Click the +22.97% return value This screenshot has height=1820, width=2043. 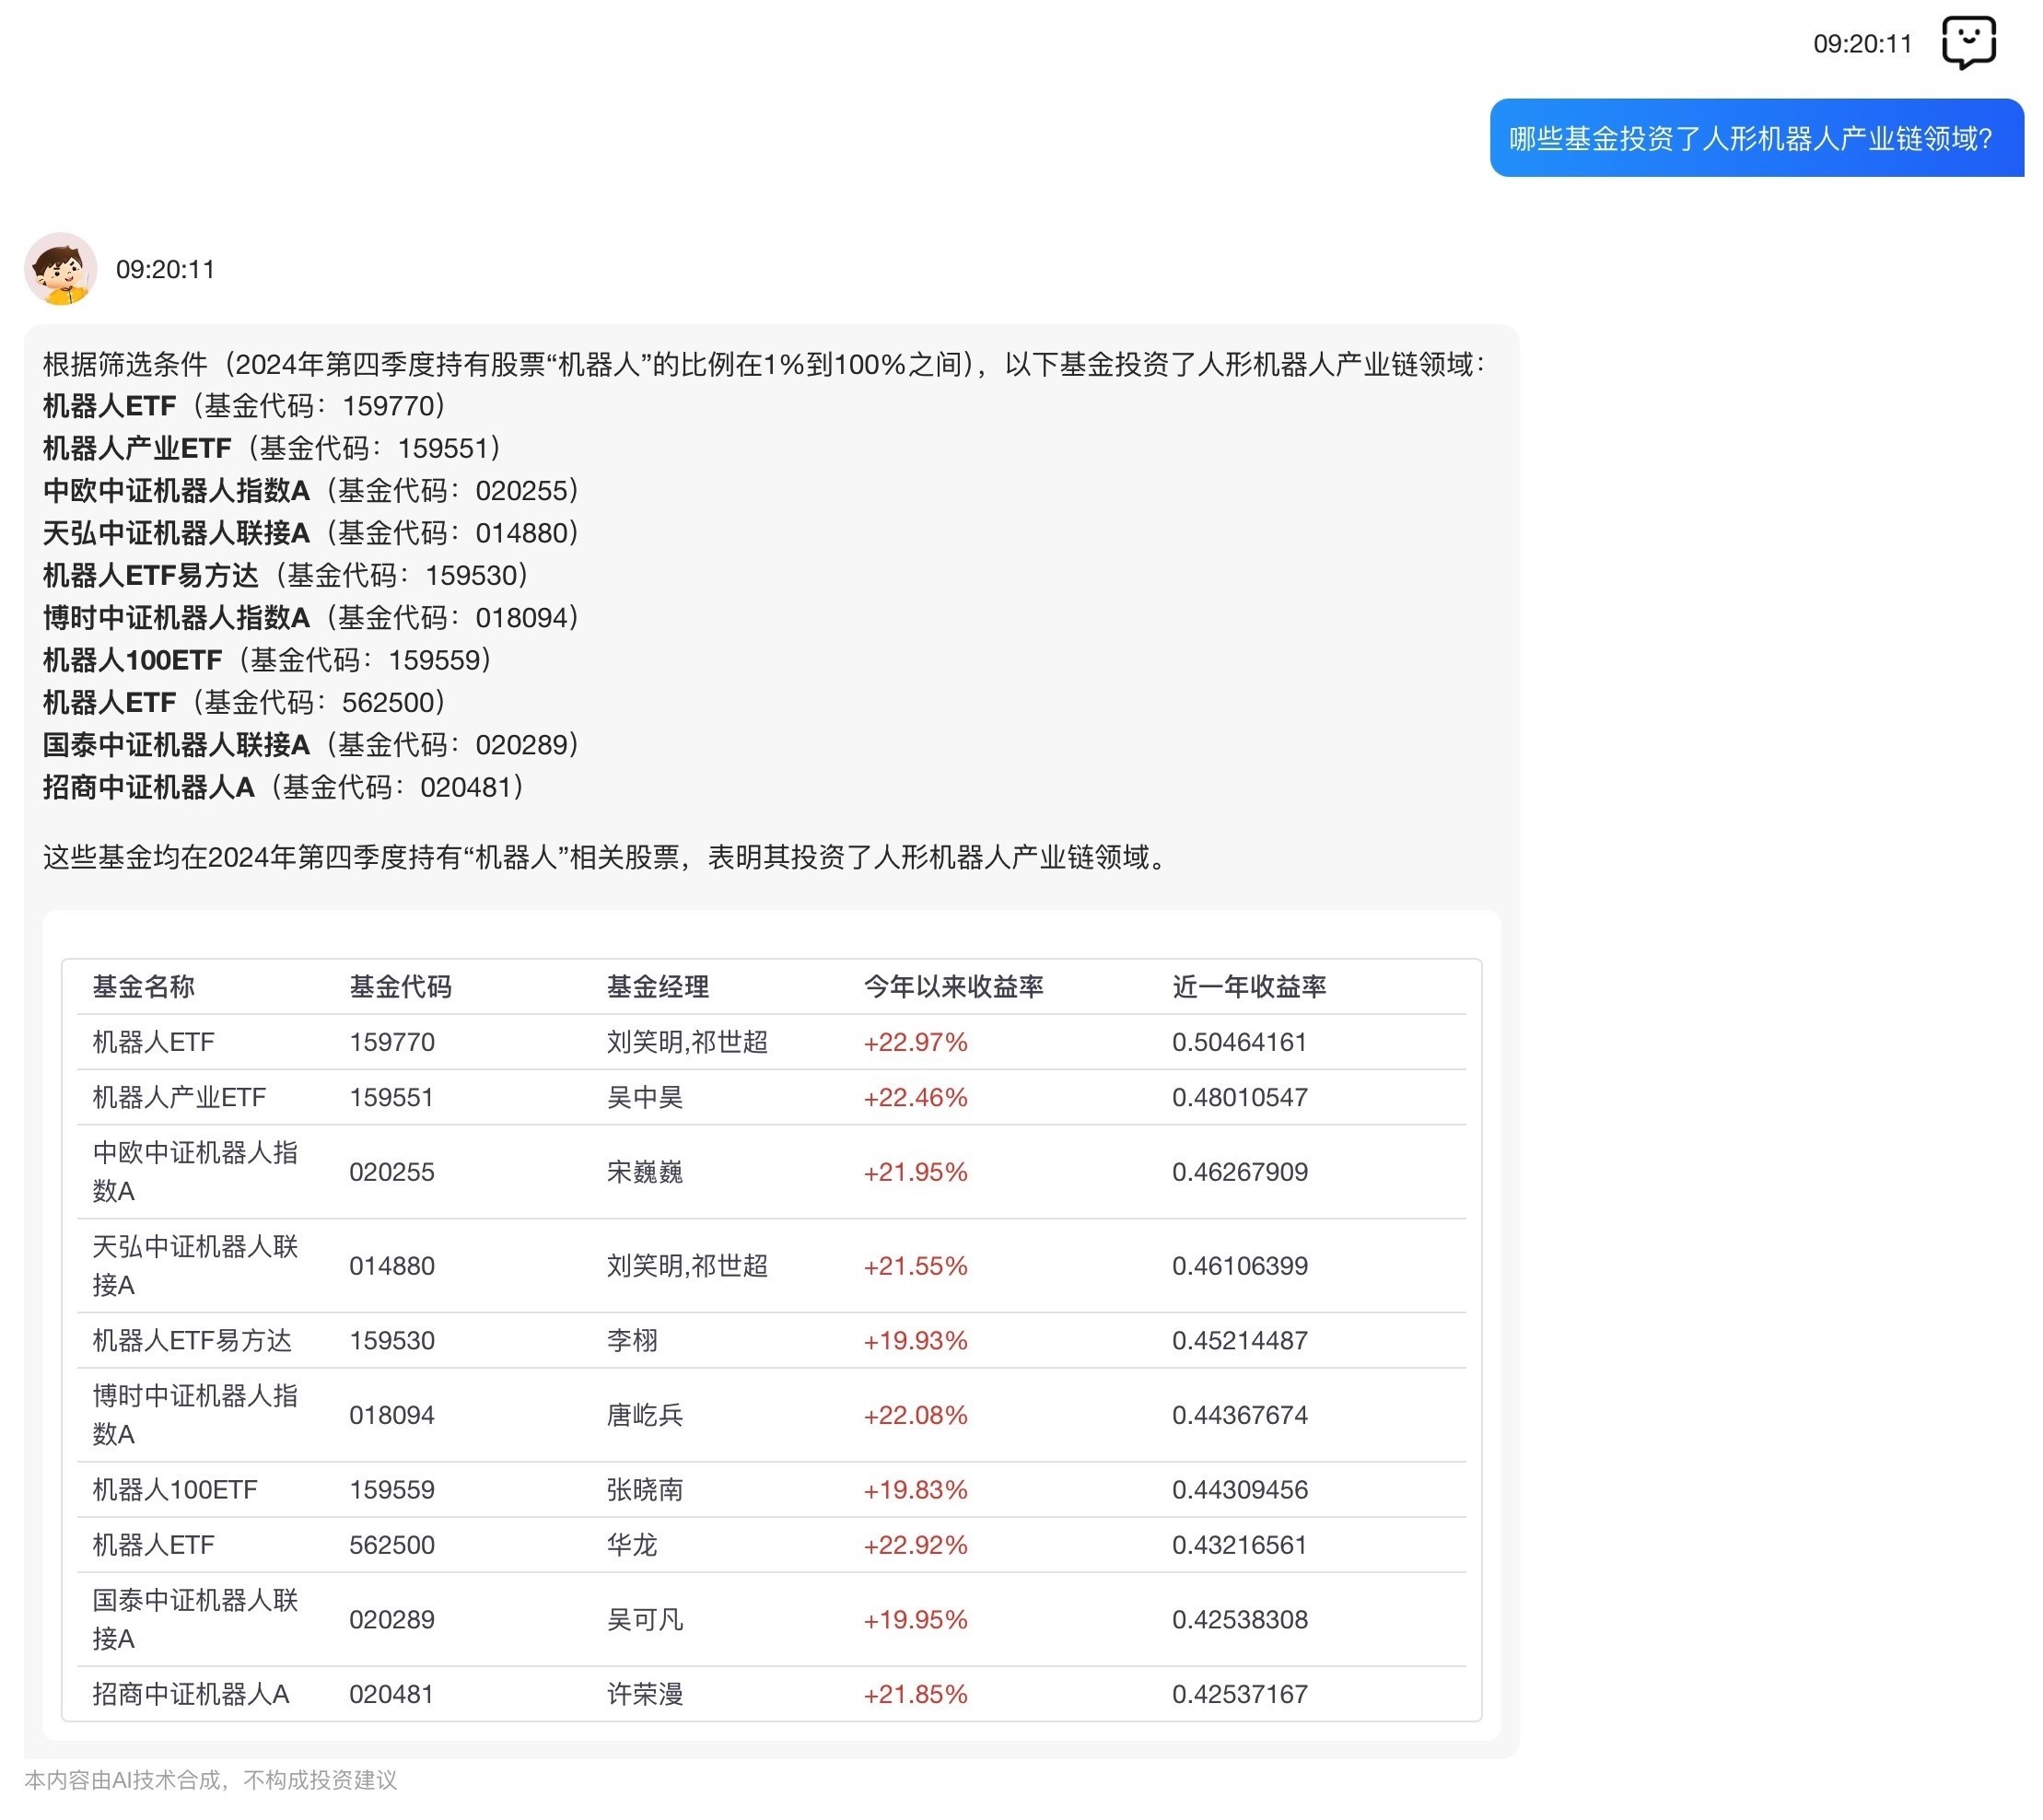915,1042
